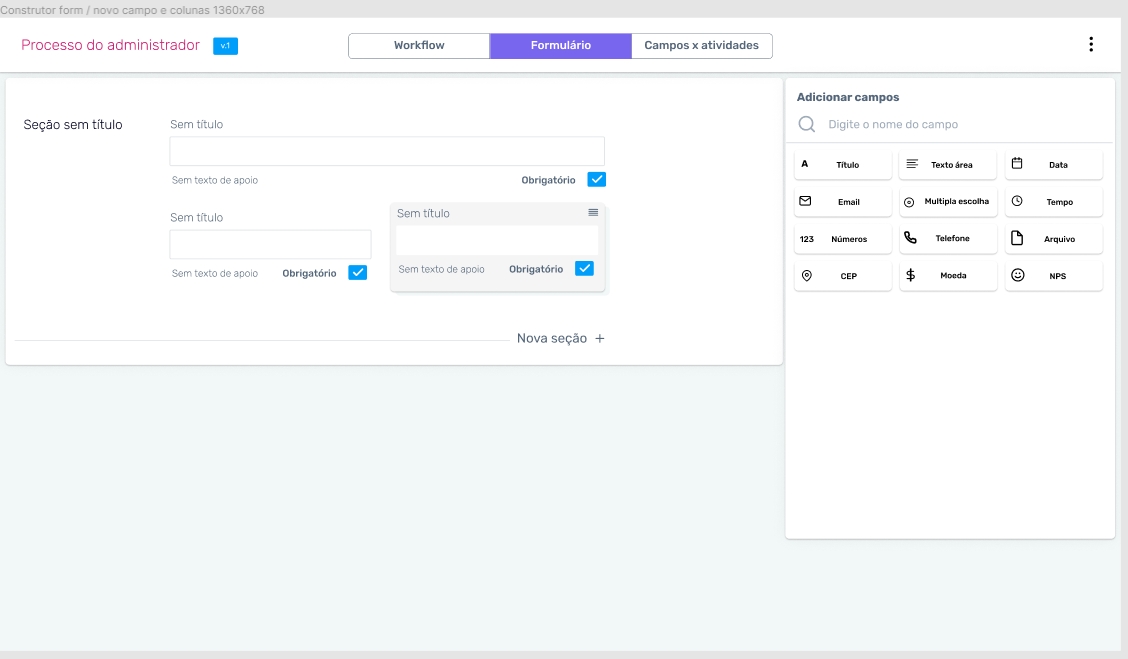Choose the Multipla escolha field type
This screenshot has height=659, width=1128.
point(948,202)
